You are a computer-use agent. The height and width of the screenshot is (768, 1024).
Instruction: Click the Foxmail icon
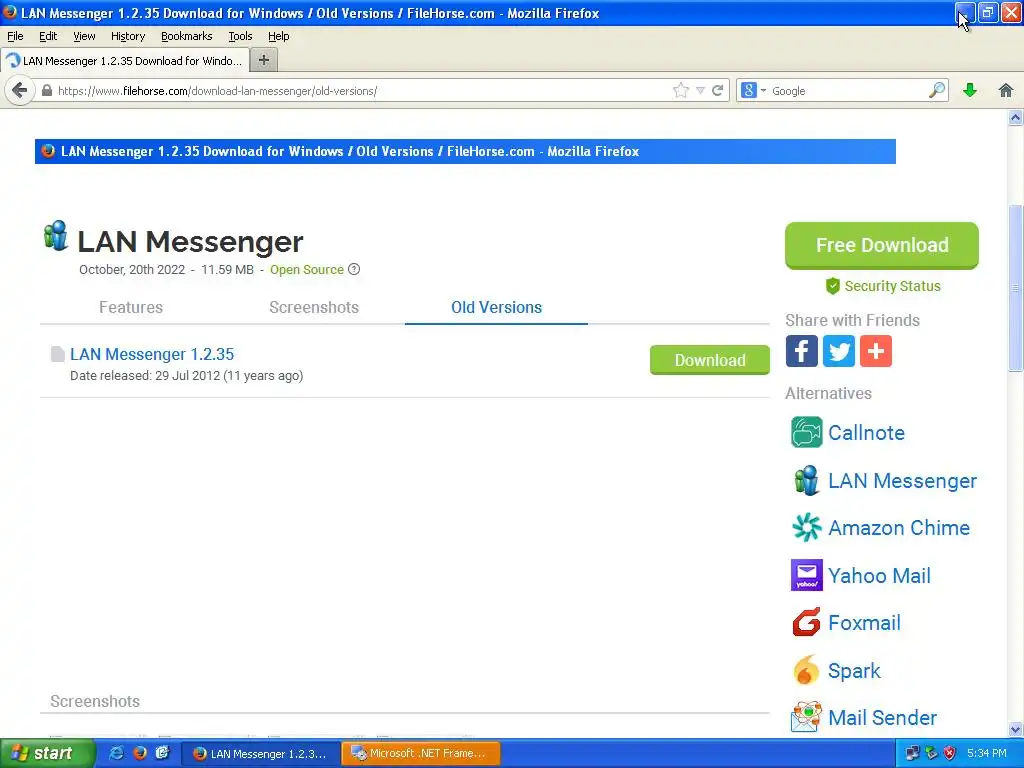[x=807, y=622]
